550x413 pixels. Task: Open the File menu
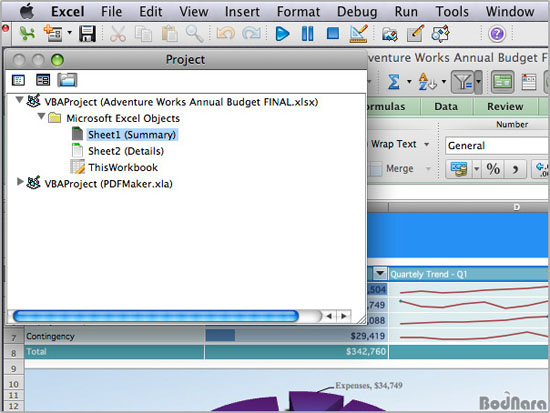tap(111, 12)
